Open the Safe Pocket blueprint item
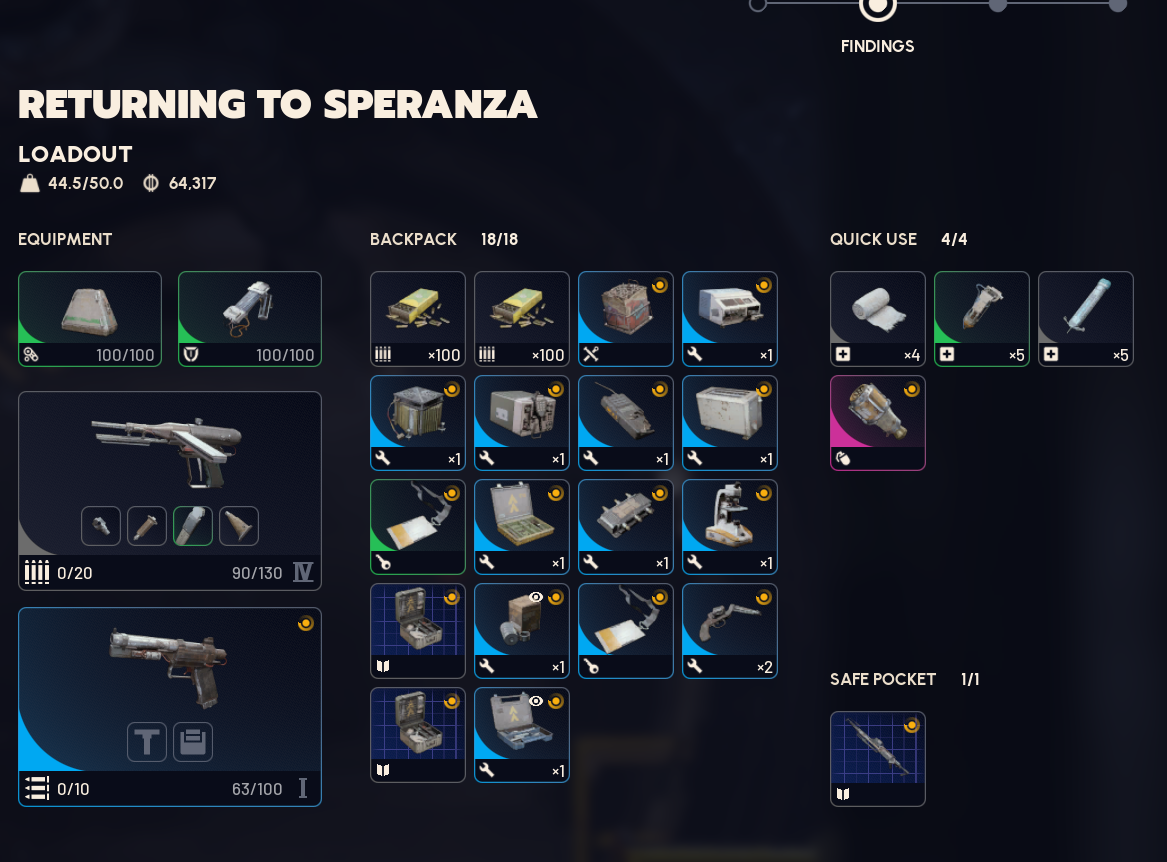1167x862 pixels. click(877, 759)
